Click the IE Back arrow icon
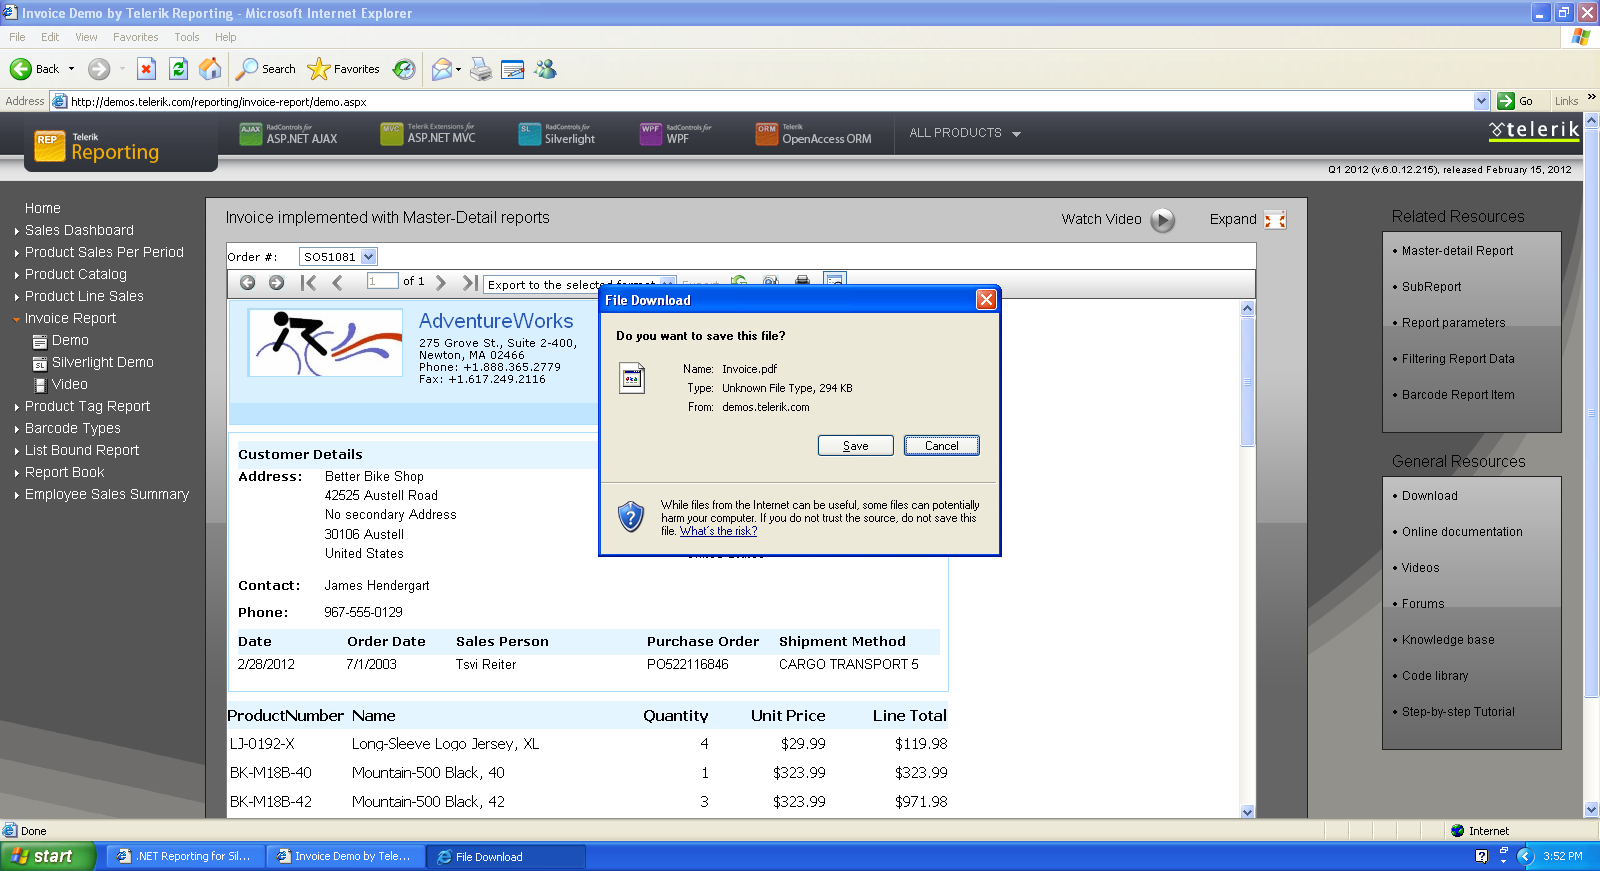Viewport: 1600px width, 871px height. pos(21,69)
